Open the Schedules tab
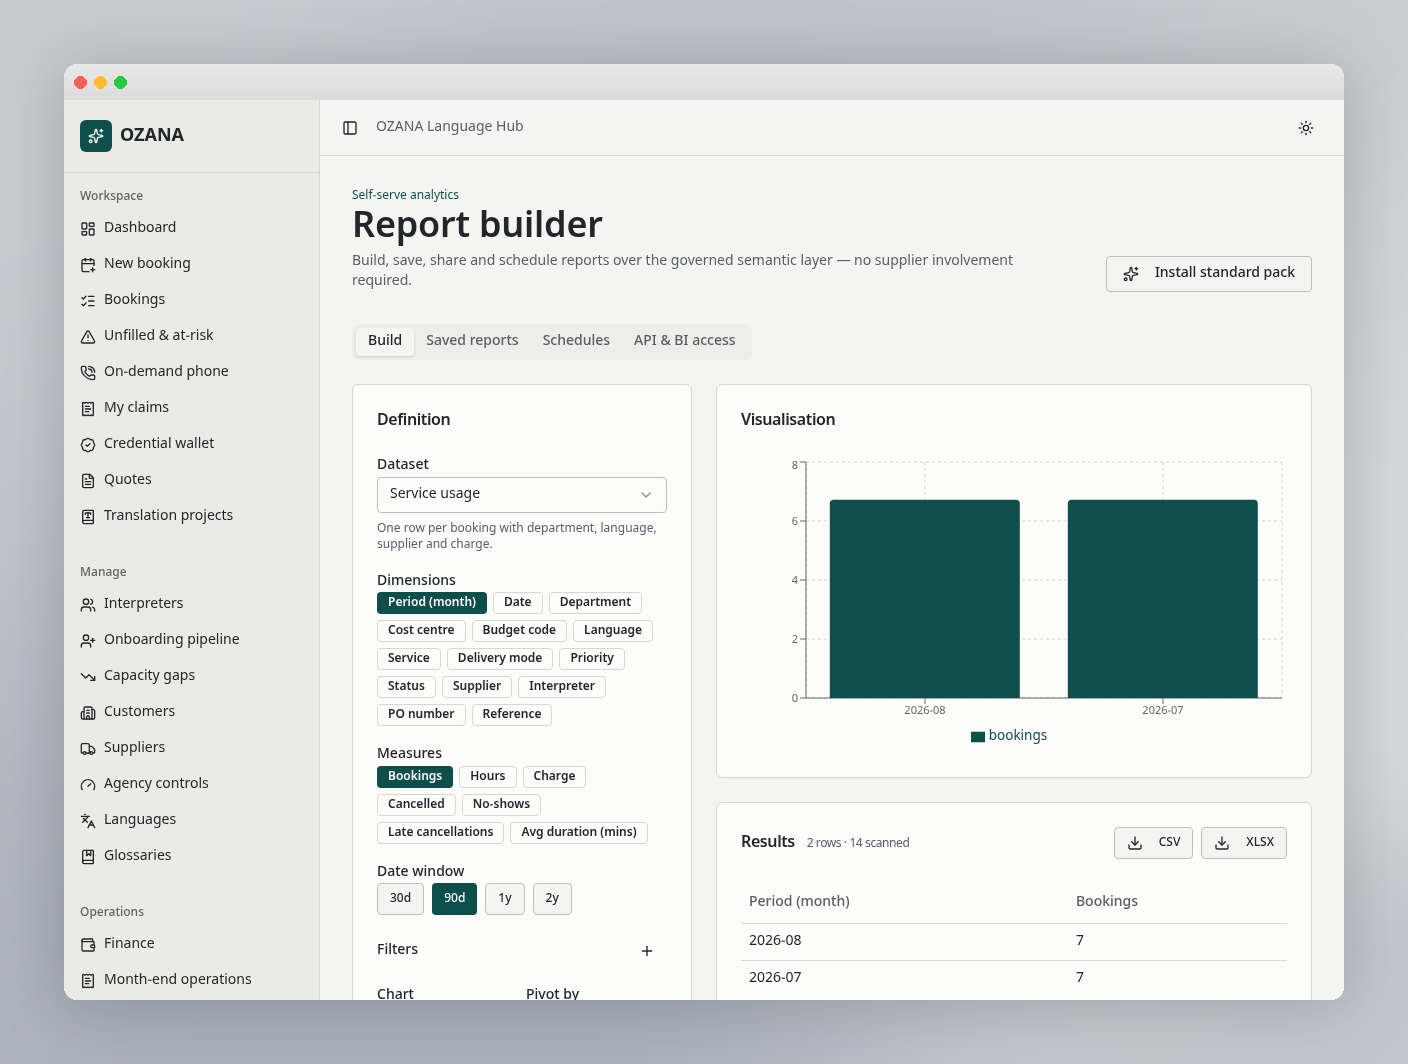The height and width of the screenshot is (1064, 1408). coord(576,340)
